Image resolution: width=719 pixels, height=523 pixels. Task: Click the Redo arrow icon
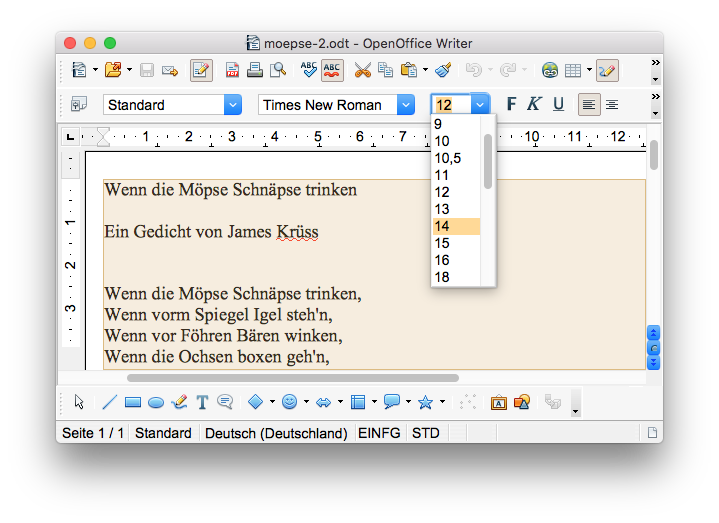(508, 70)
